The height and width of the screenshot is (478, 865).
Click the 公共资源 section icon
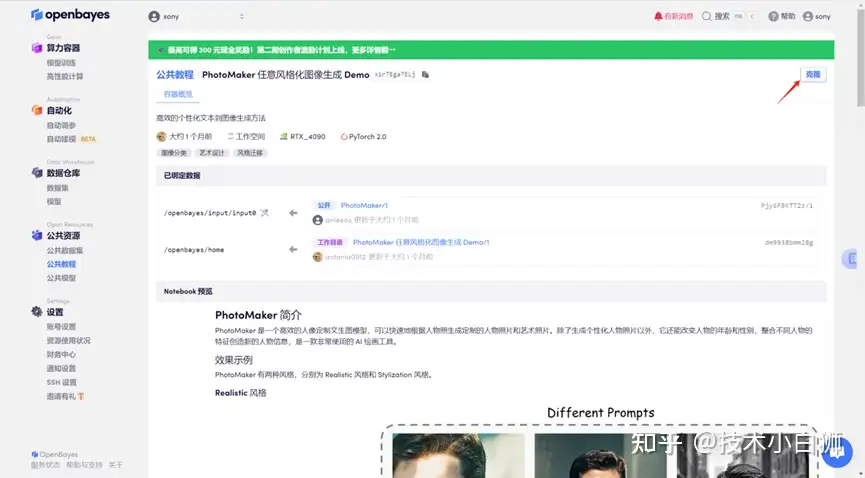36,235
